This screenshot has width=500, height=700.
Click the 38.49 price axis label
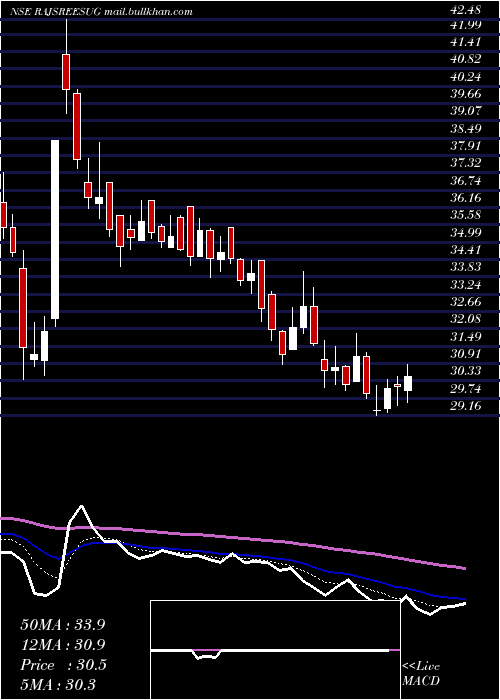pos(465,129)
